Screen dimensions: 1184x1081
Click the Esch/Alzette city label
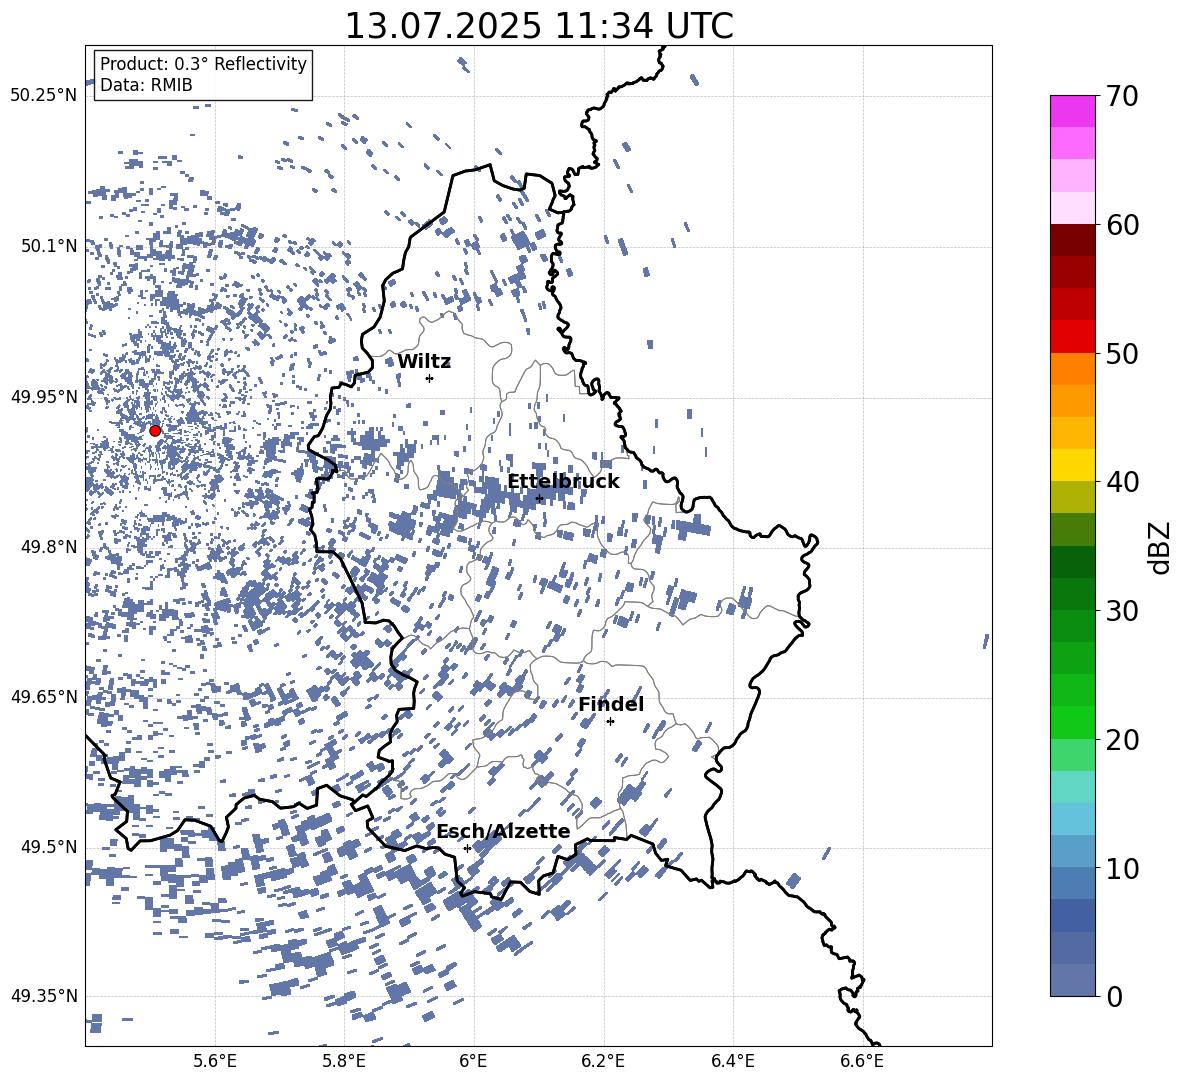(503, 831)
